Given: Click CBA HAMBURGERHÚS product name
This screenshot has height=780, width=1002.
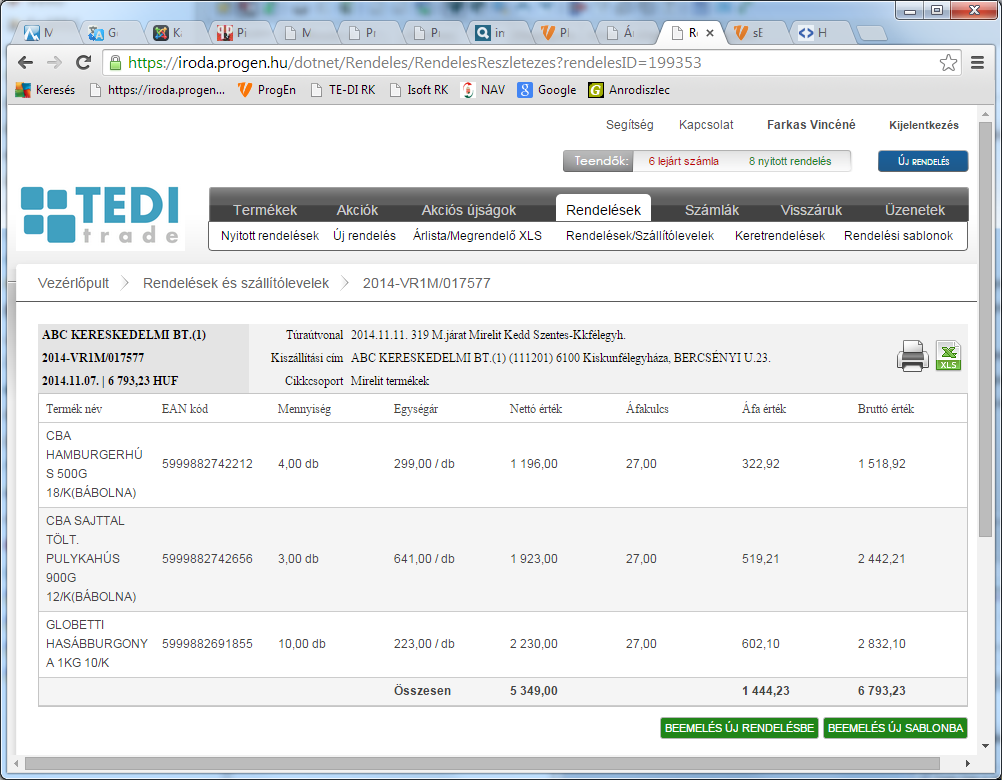Looking at the screenshot, I should [94, 464].
